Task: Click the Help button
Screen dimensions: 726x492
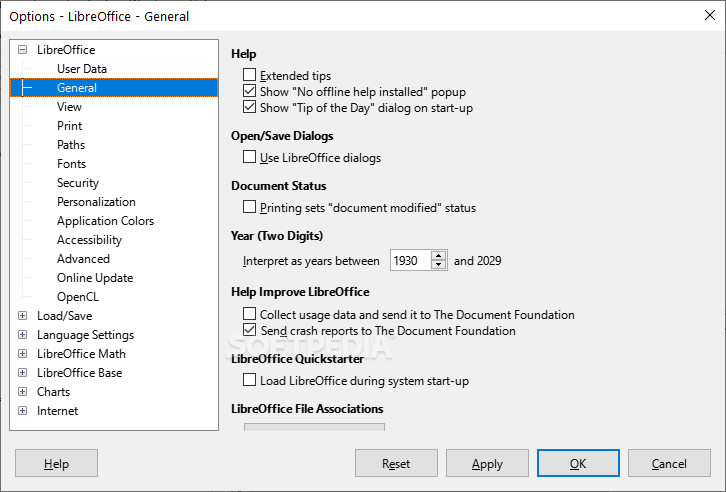Action: tap(56, 463)
